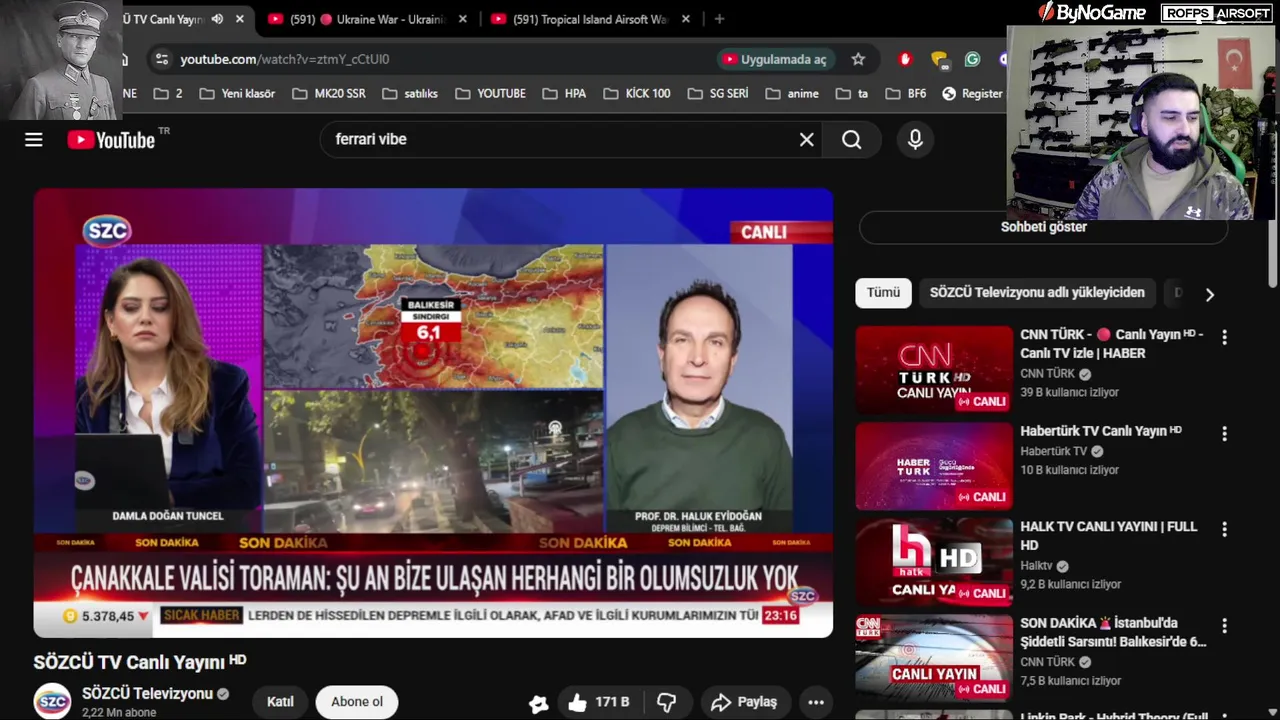
Task: Open the bookmark folder named '2'
Action: [168, 93]
